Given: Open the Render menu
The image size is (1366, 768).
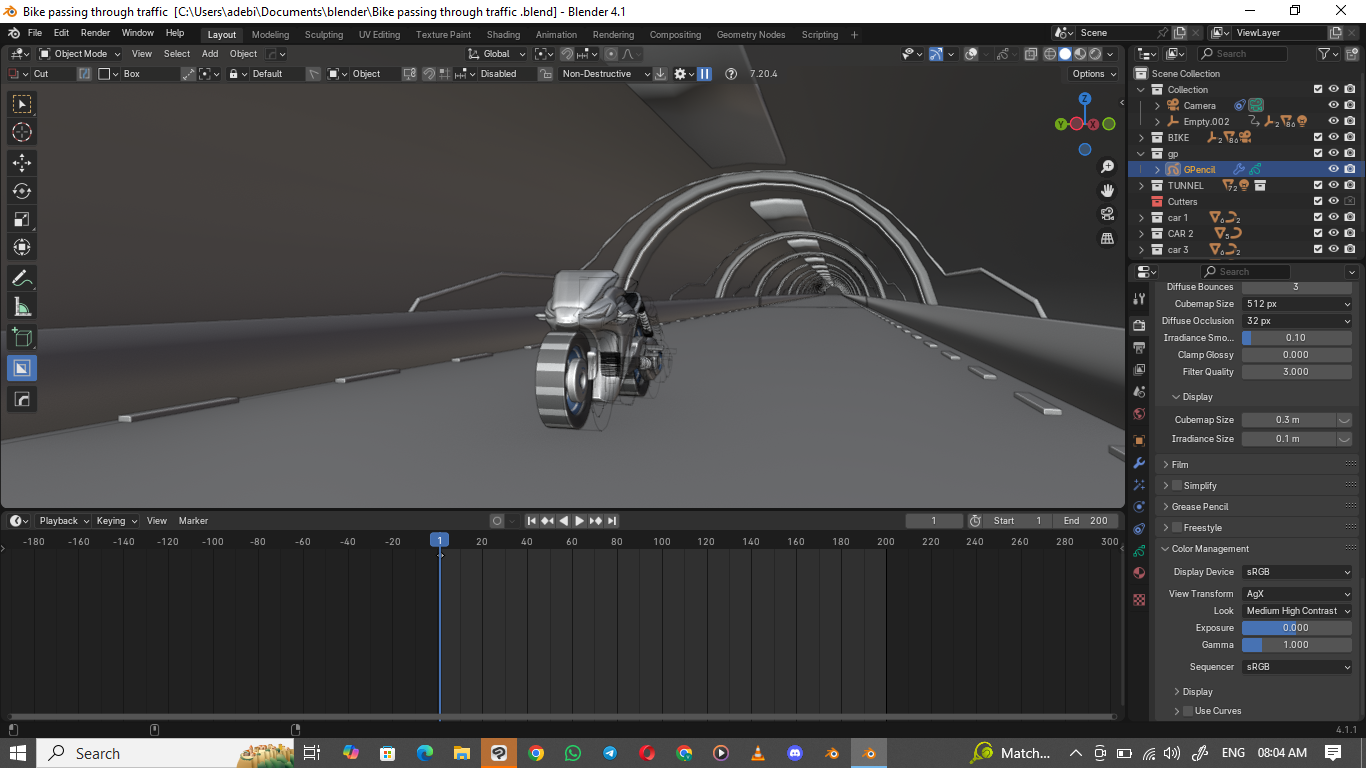Looking at the screenshot, I should (x=95, y=33).
